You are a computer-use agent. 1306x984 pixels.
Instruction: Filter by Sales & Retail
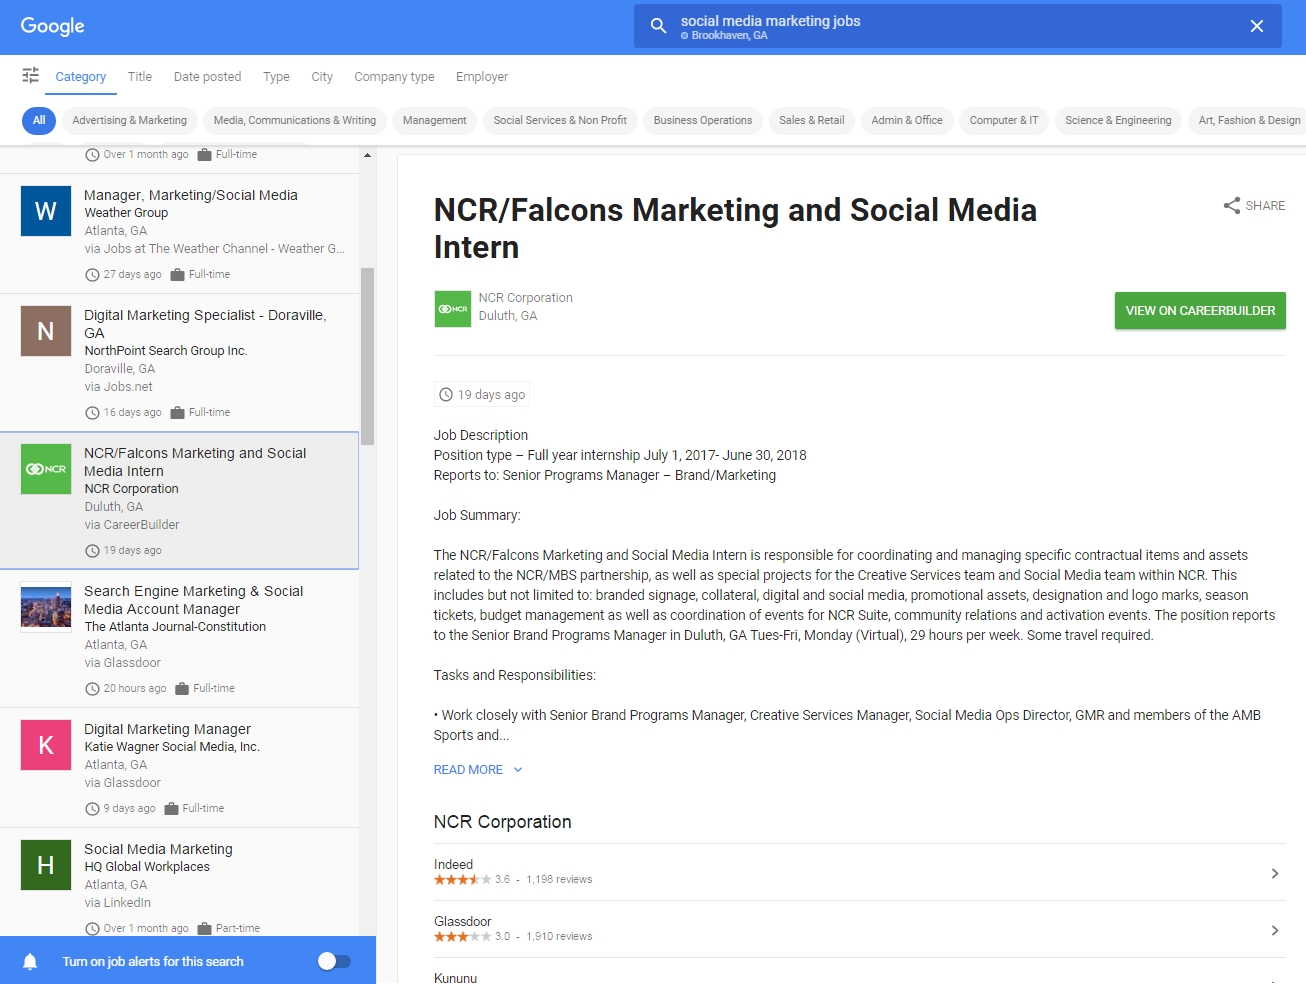click(812, 120)
